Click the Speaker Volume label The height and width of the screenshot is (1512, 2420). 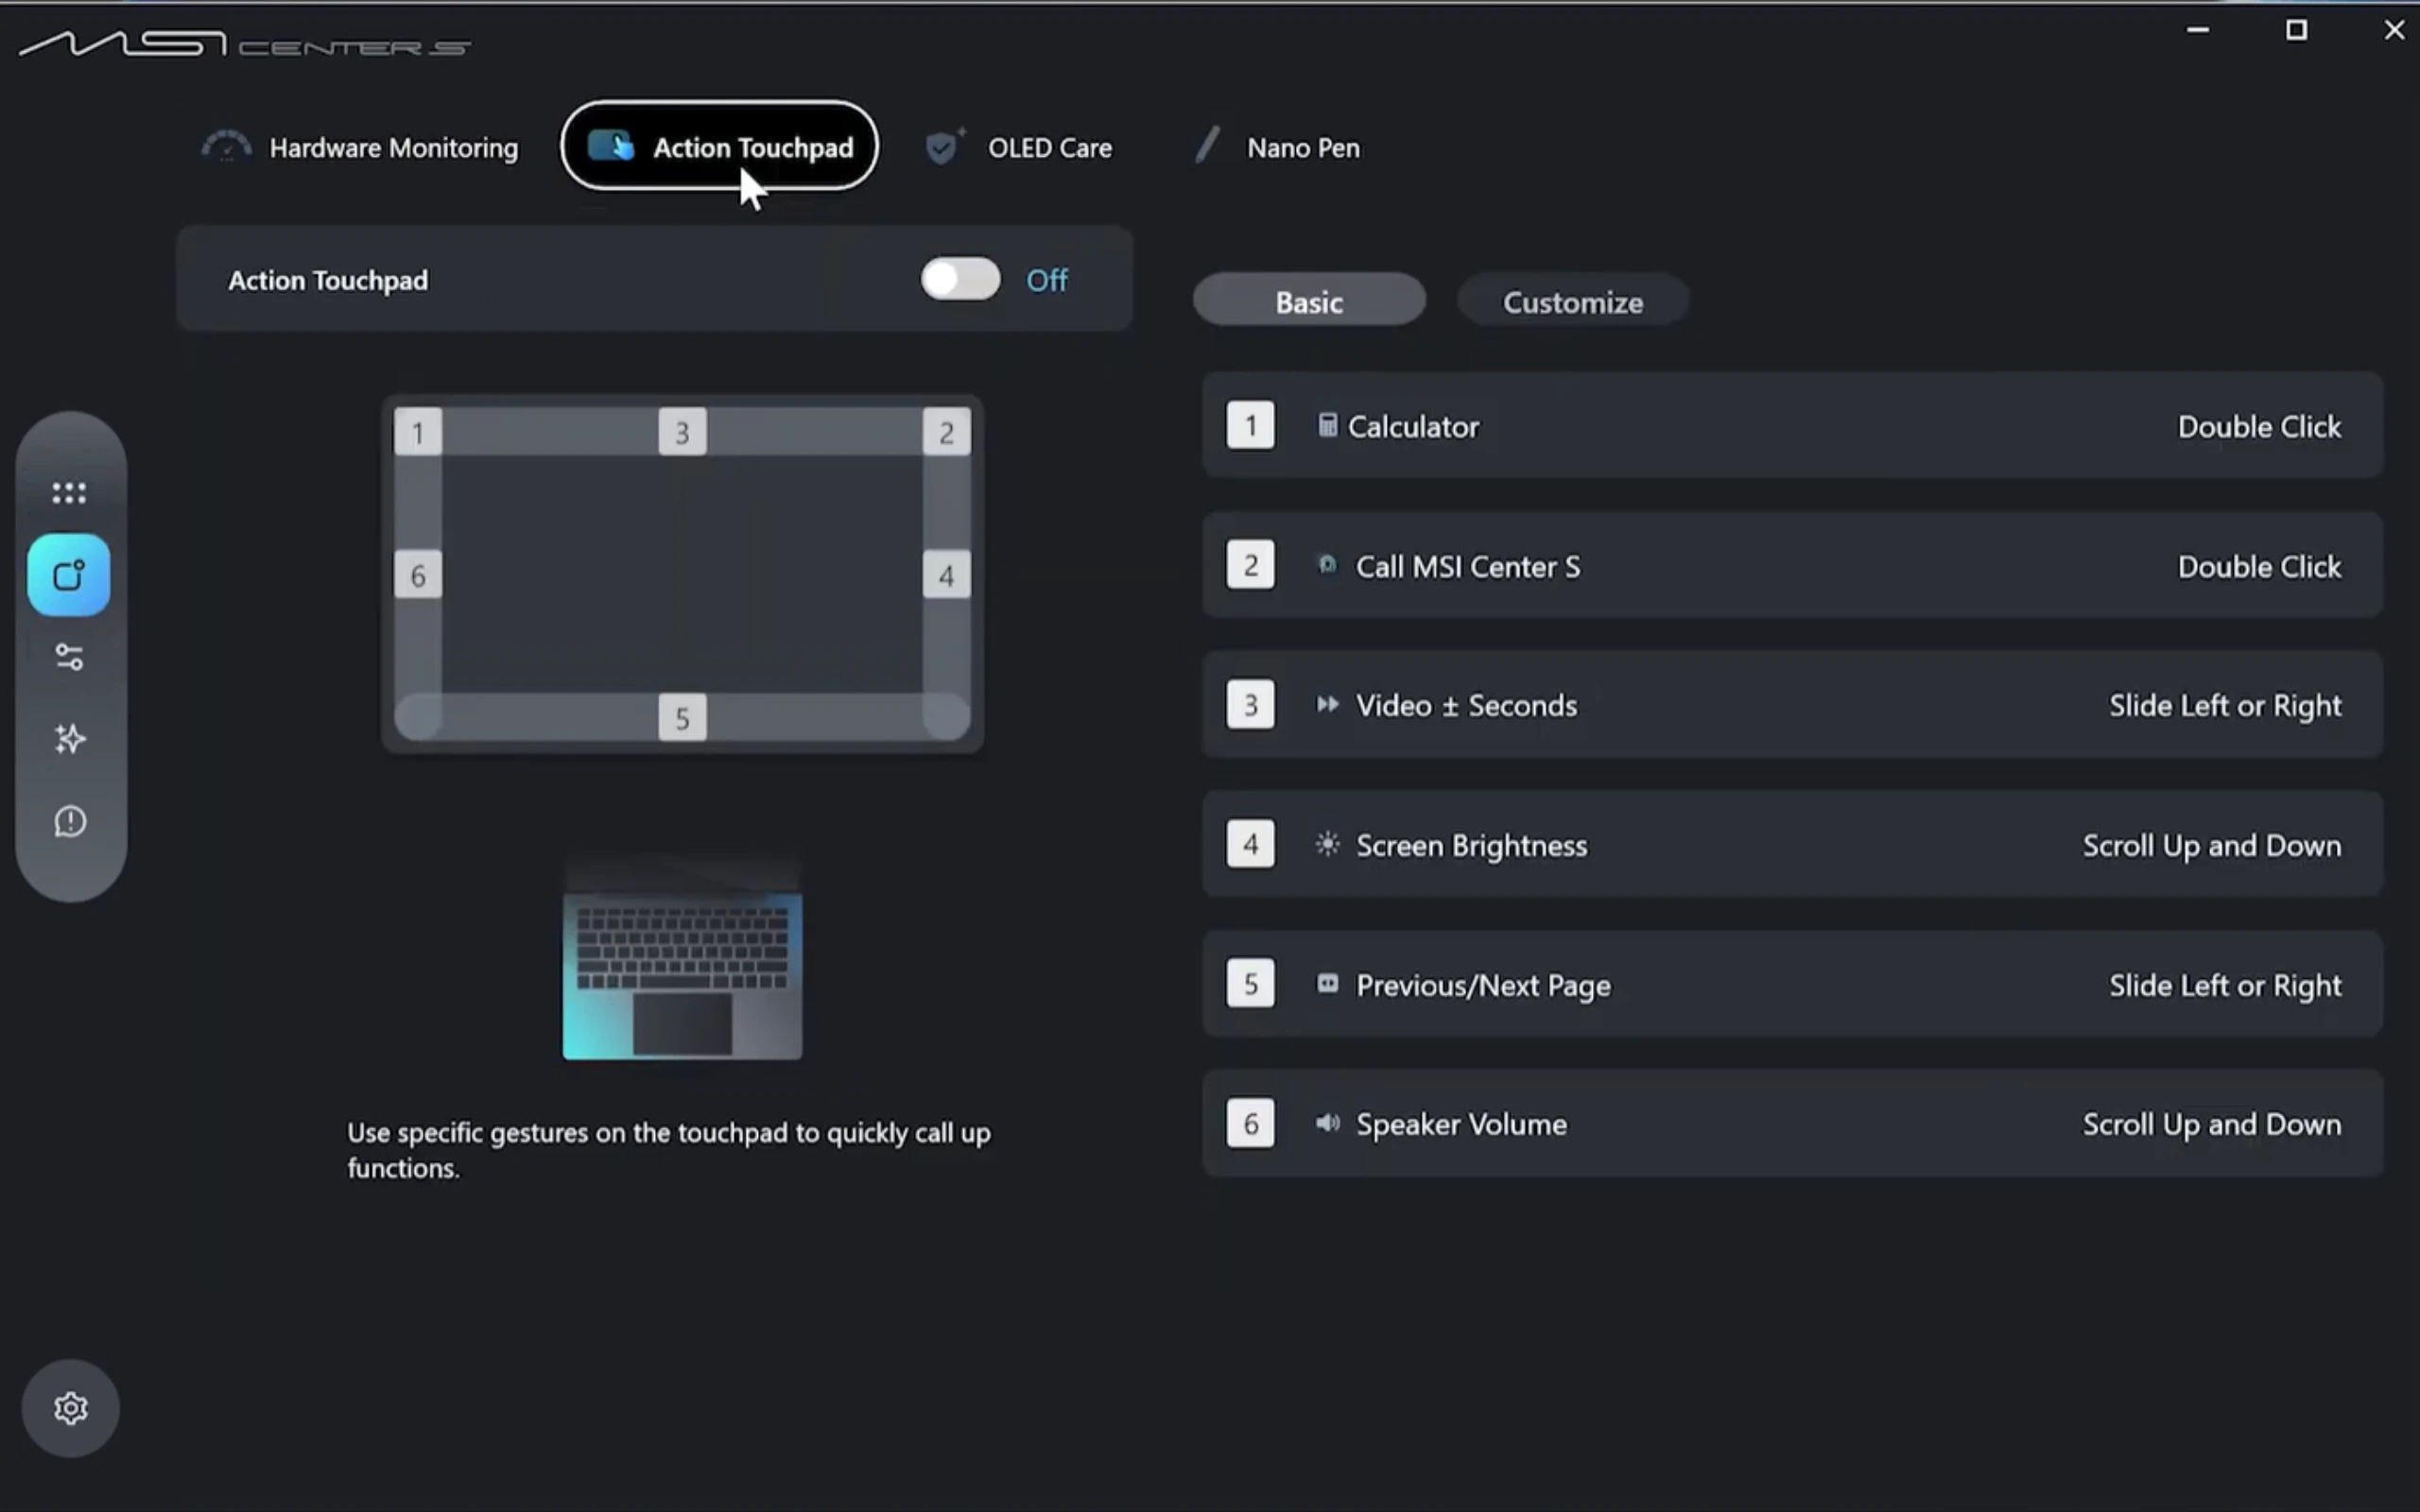pos(1461,1125)
